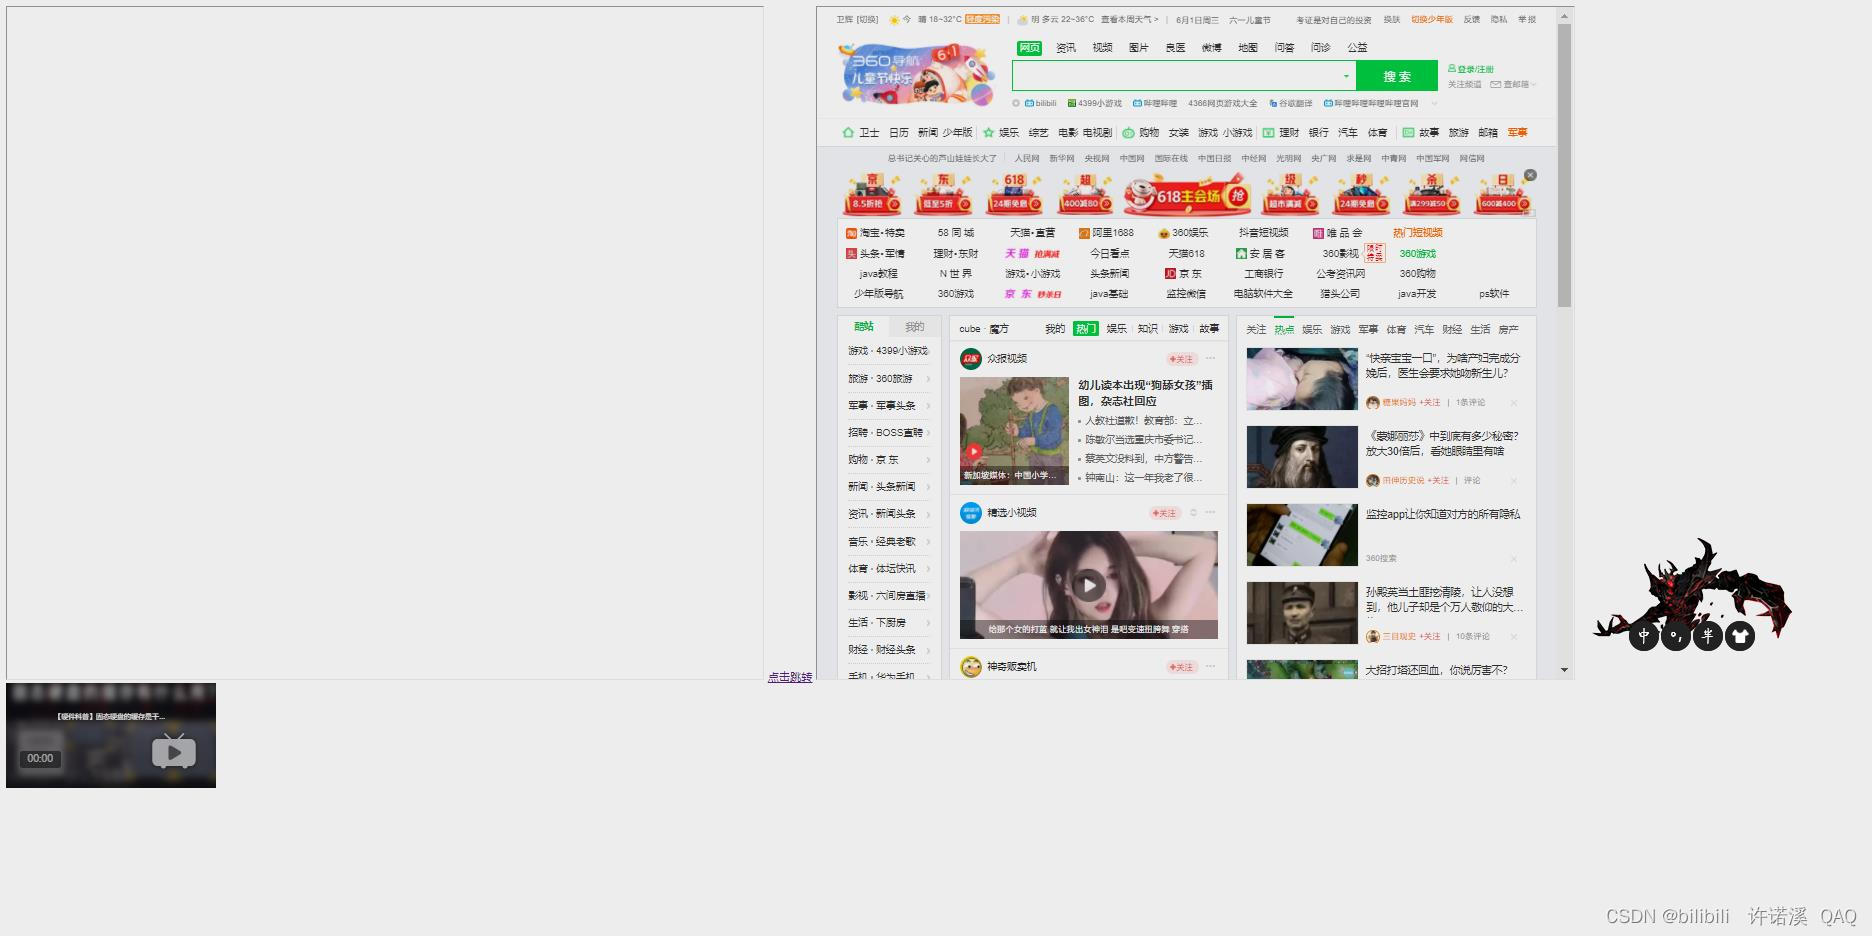Open 淘宝·特卖 site link
This screenshot has width=1872, height=936.
[875, 233]
